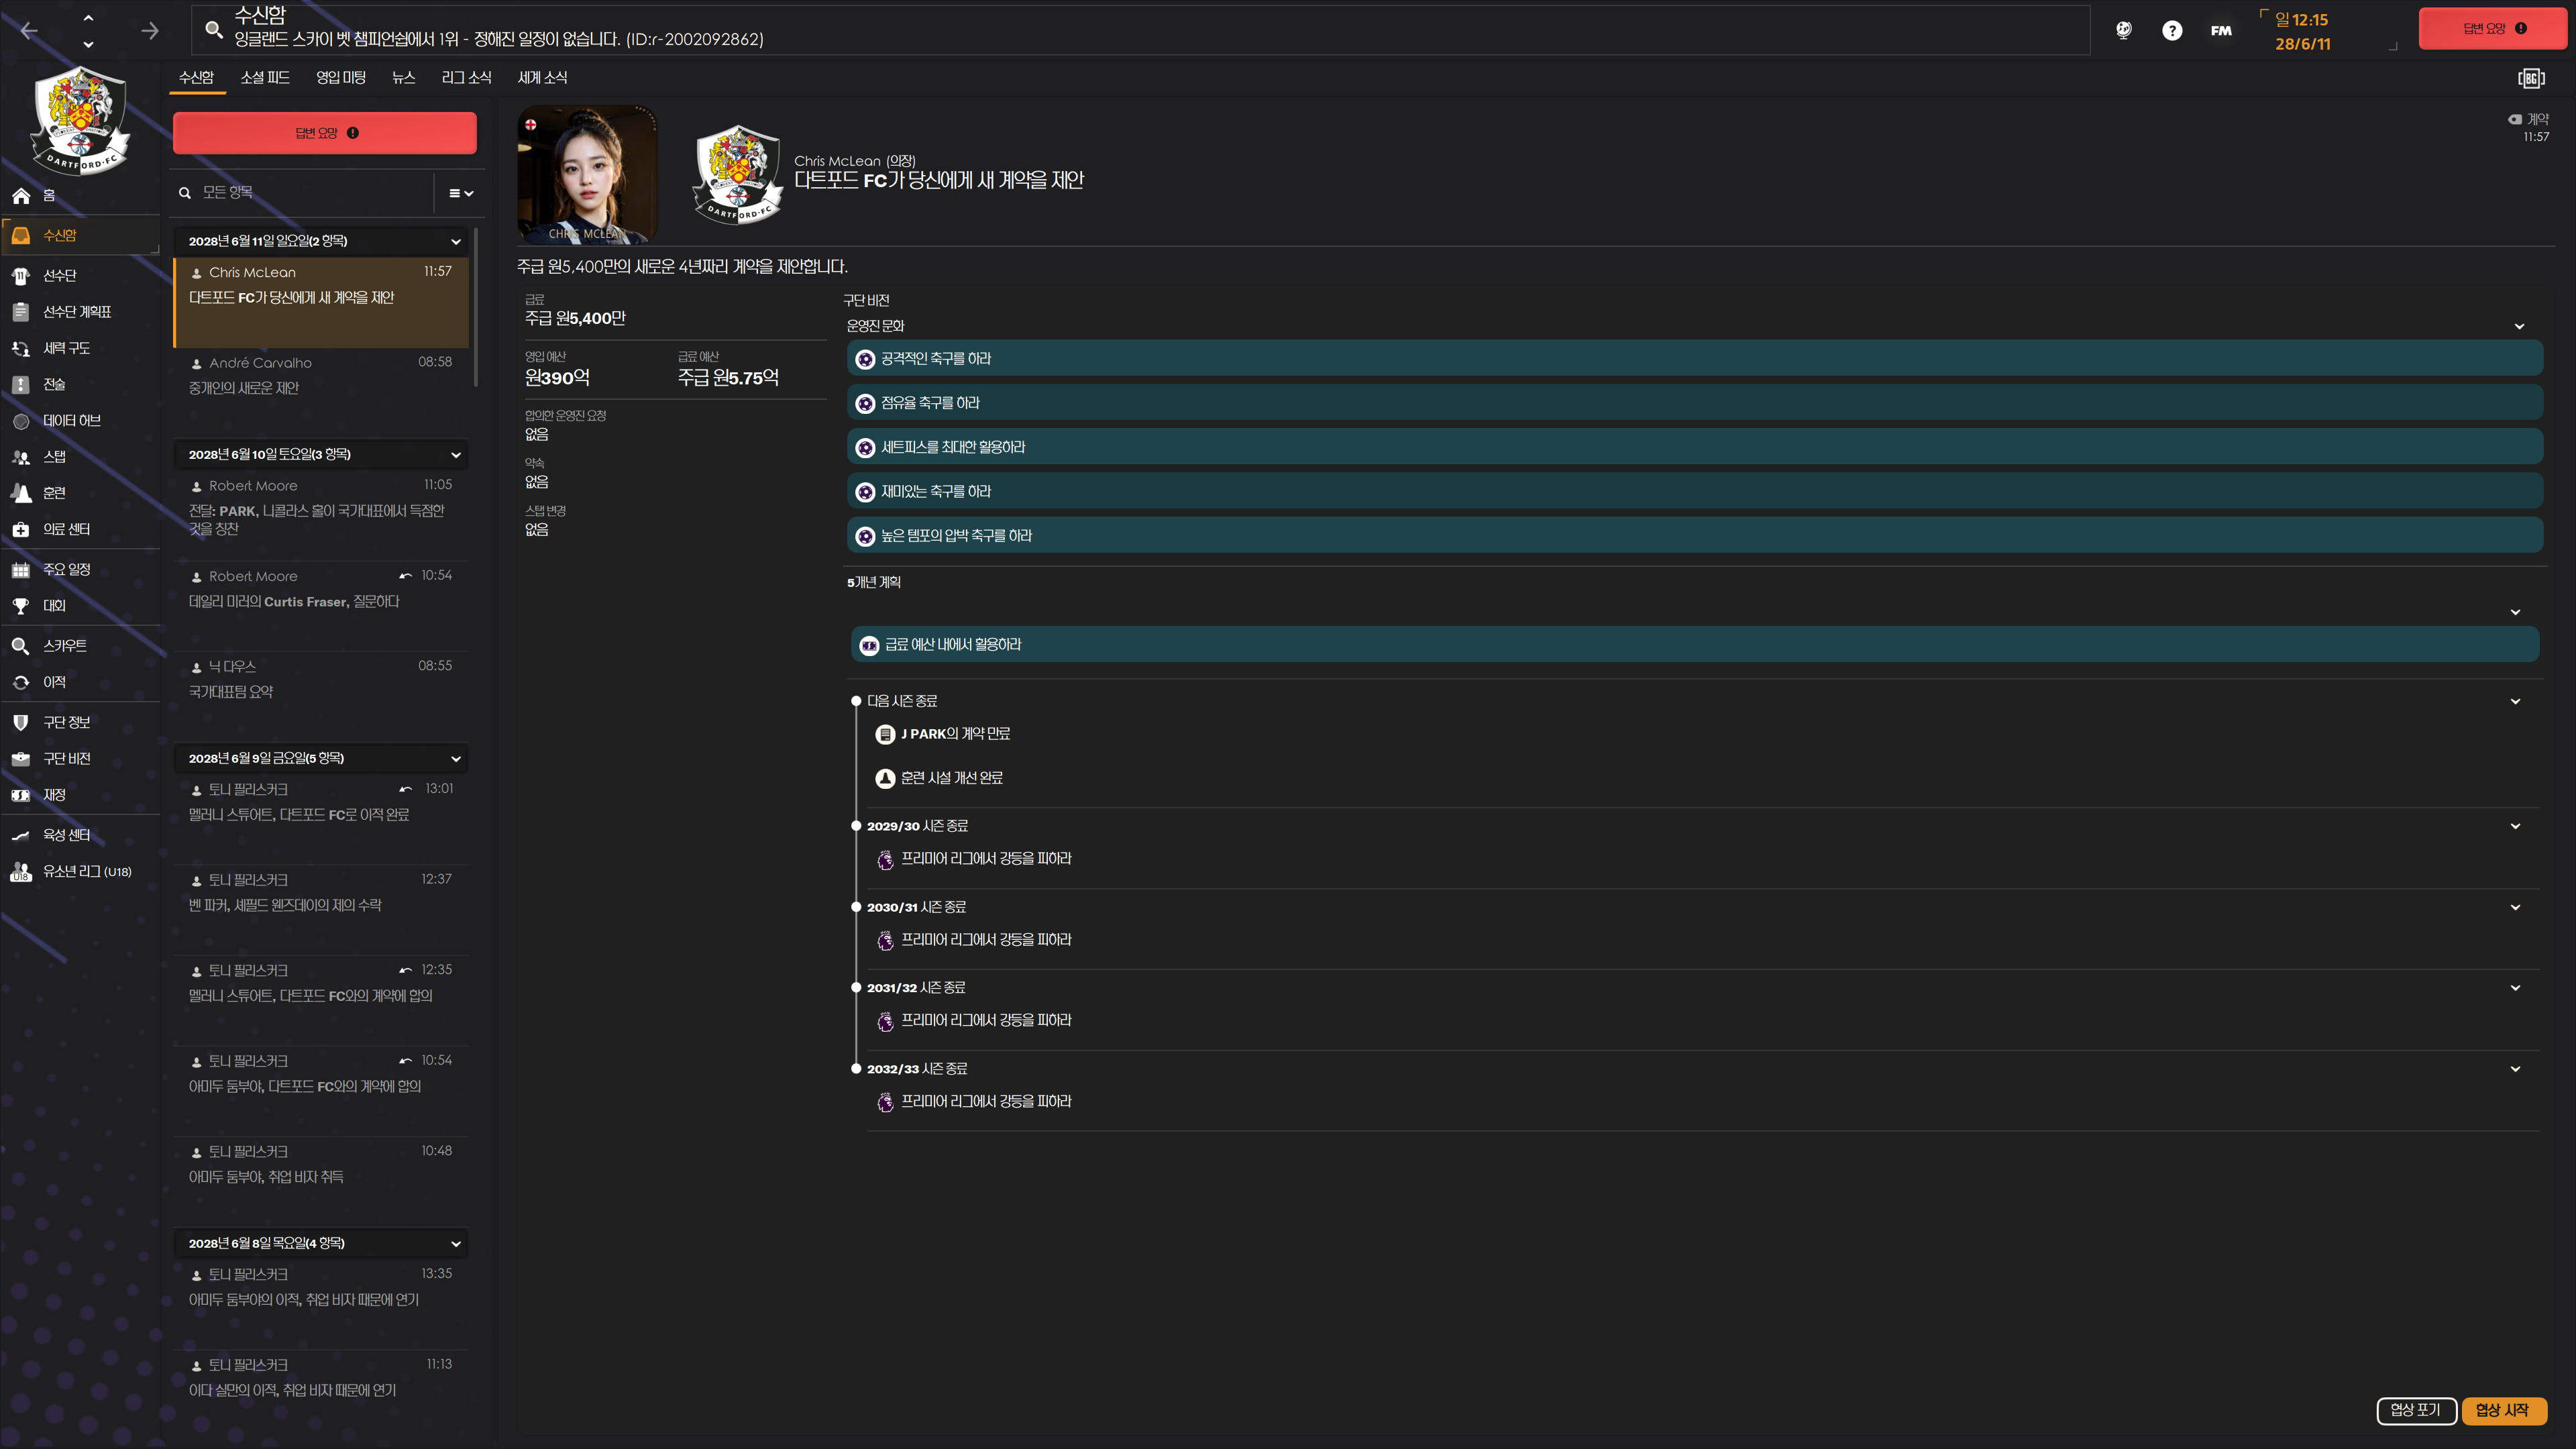Toggle the side panel layout icon at top right

[2531, 78]
